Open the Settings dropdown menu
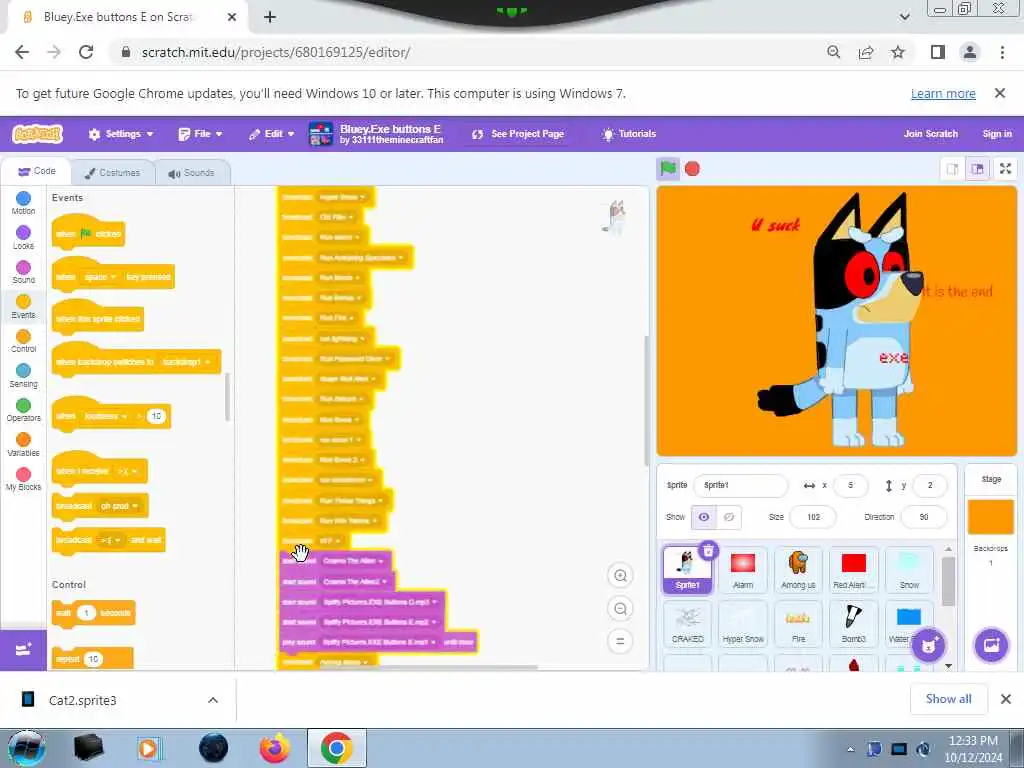Screen dimensions: 1024x768 (x=121, y=134)
